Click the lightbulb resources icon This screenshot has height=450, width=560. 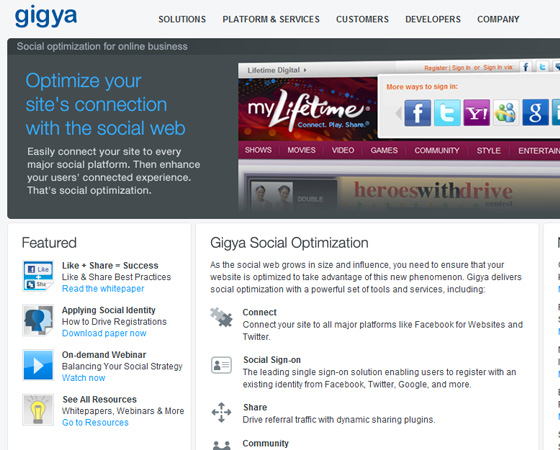coord(38,410)
